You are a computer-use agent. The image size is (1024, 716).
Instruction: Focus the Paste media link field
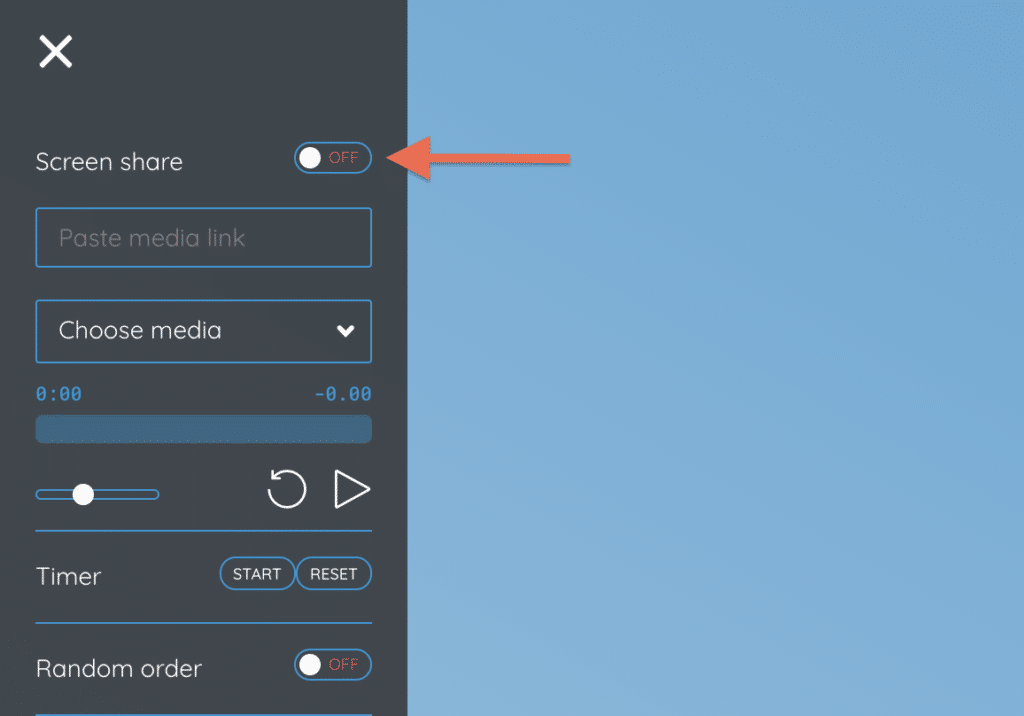(x=204, y=238)
